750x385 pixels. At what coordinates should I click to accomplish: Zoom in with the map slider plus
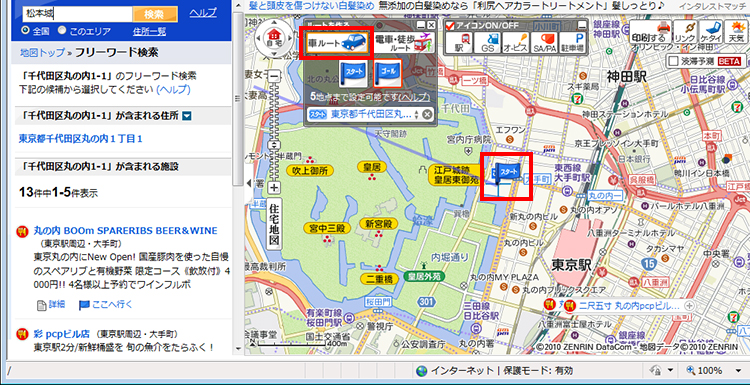coord(274,187)
